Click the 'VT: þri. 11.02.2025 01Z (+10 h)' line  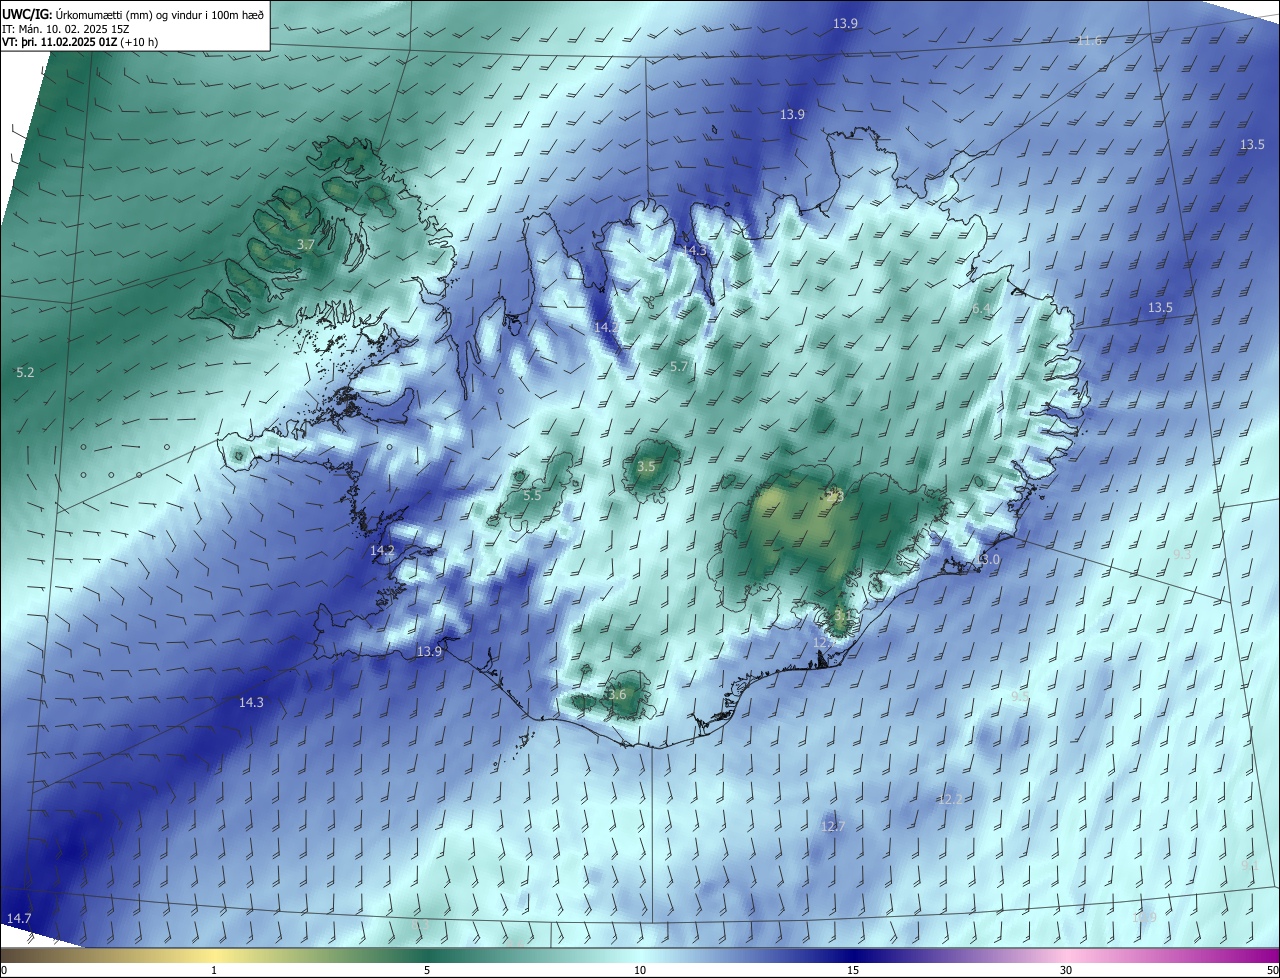[80, 42]
